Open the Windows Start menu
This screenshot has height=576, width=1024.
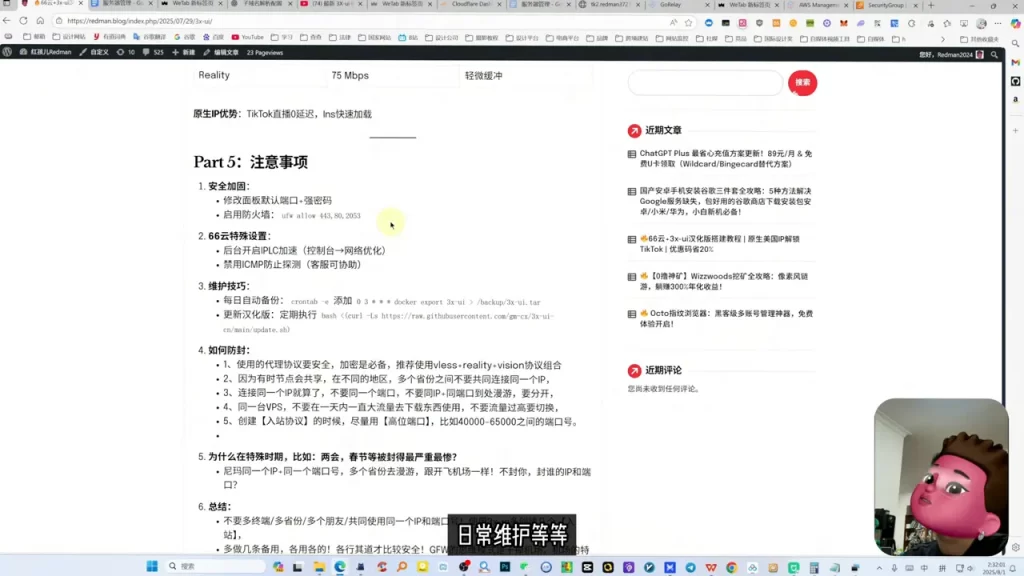pos(152,566)
